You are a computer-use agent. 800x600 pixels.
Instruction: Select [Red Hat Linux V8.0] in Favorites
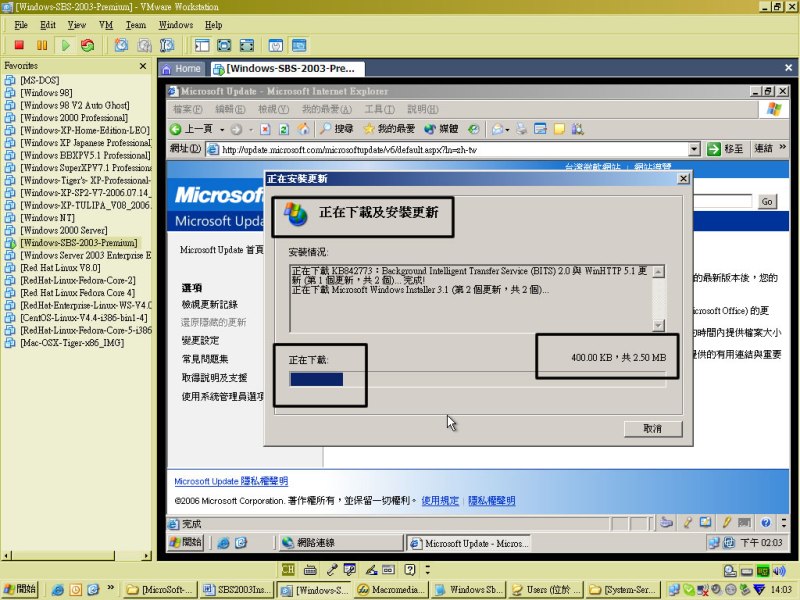tap(60, 267)
